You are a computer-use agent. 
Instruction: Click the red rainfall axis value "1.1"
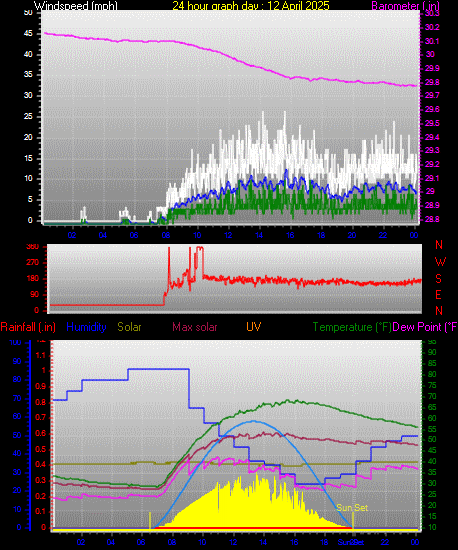coord(41,355)
